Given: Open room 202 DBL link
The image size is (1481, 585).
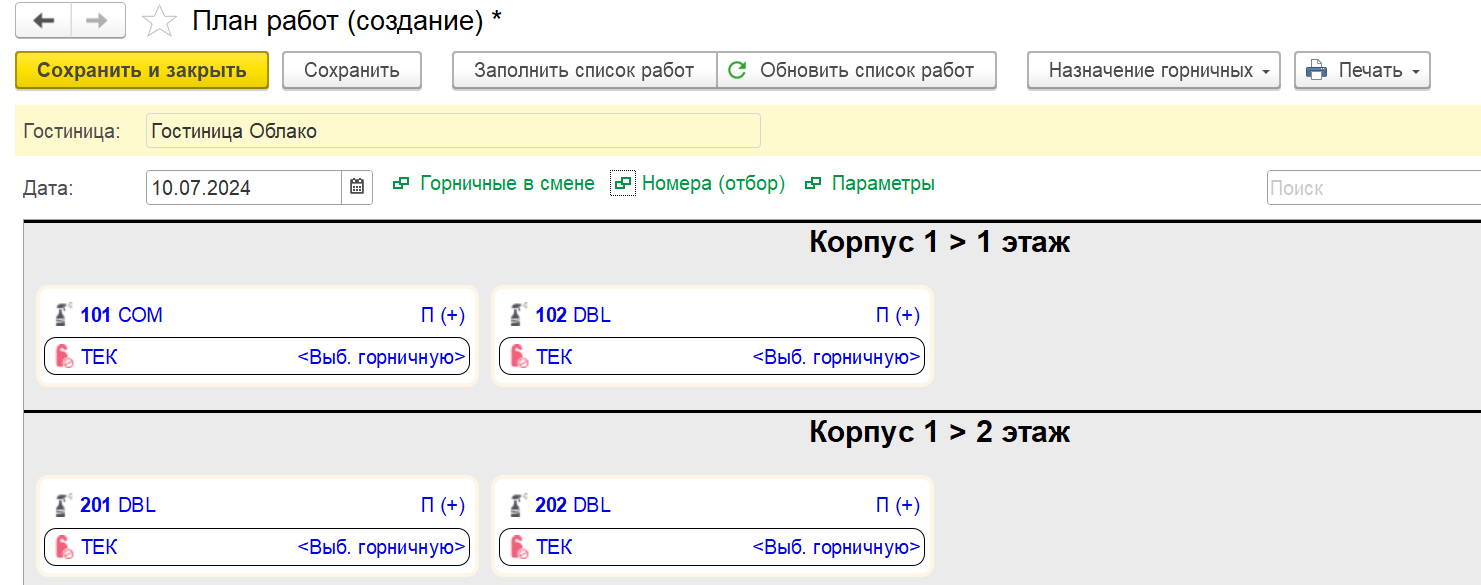Looking at the screenshot, I should coord(573,506).
